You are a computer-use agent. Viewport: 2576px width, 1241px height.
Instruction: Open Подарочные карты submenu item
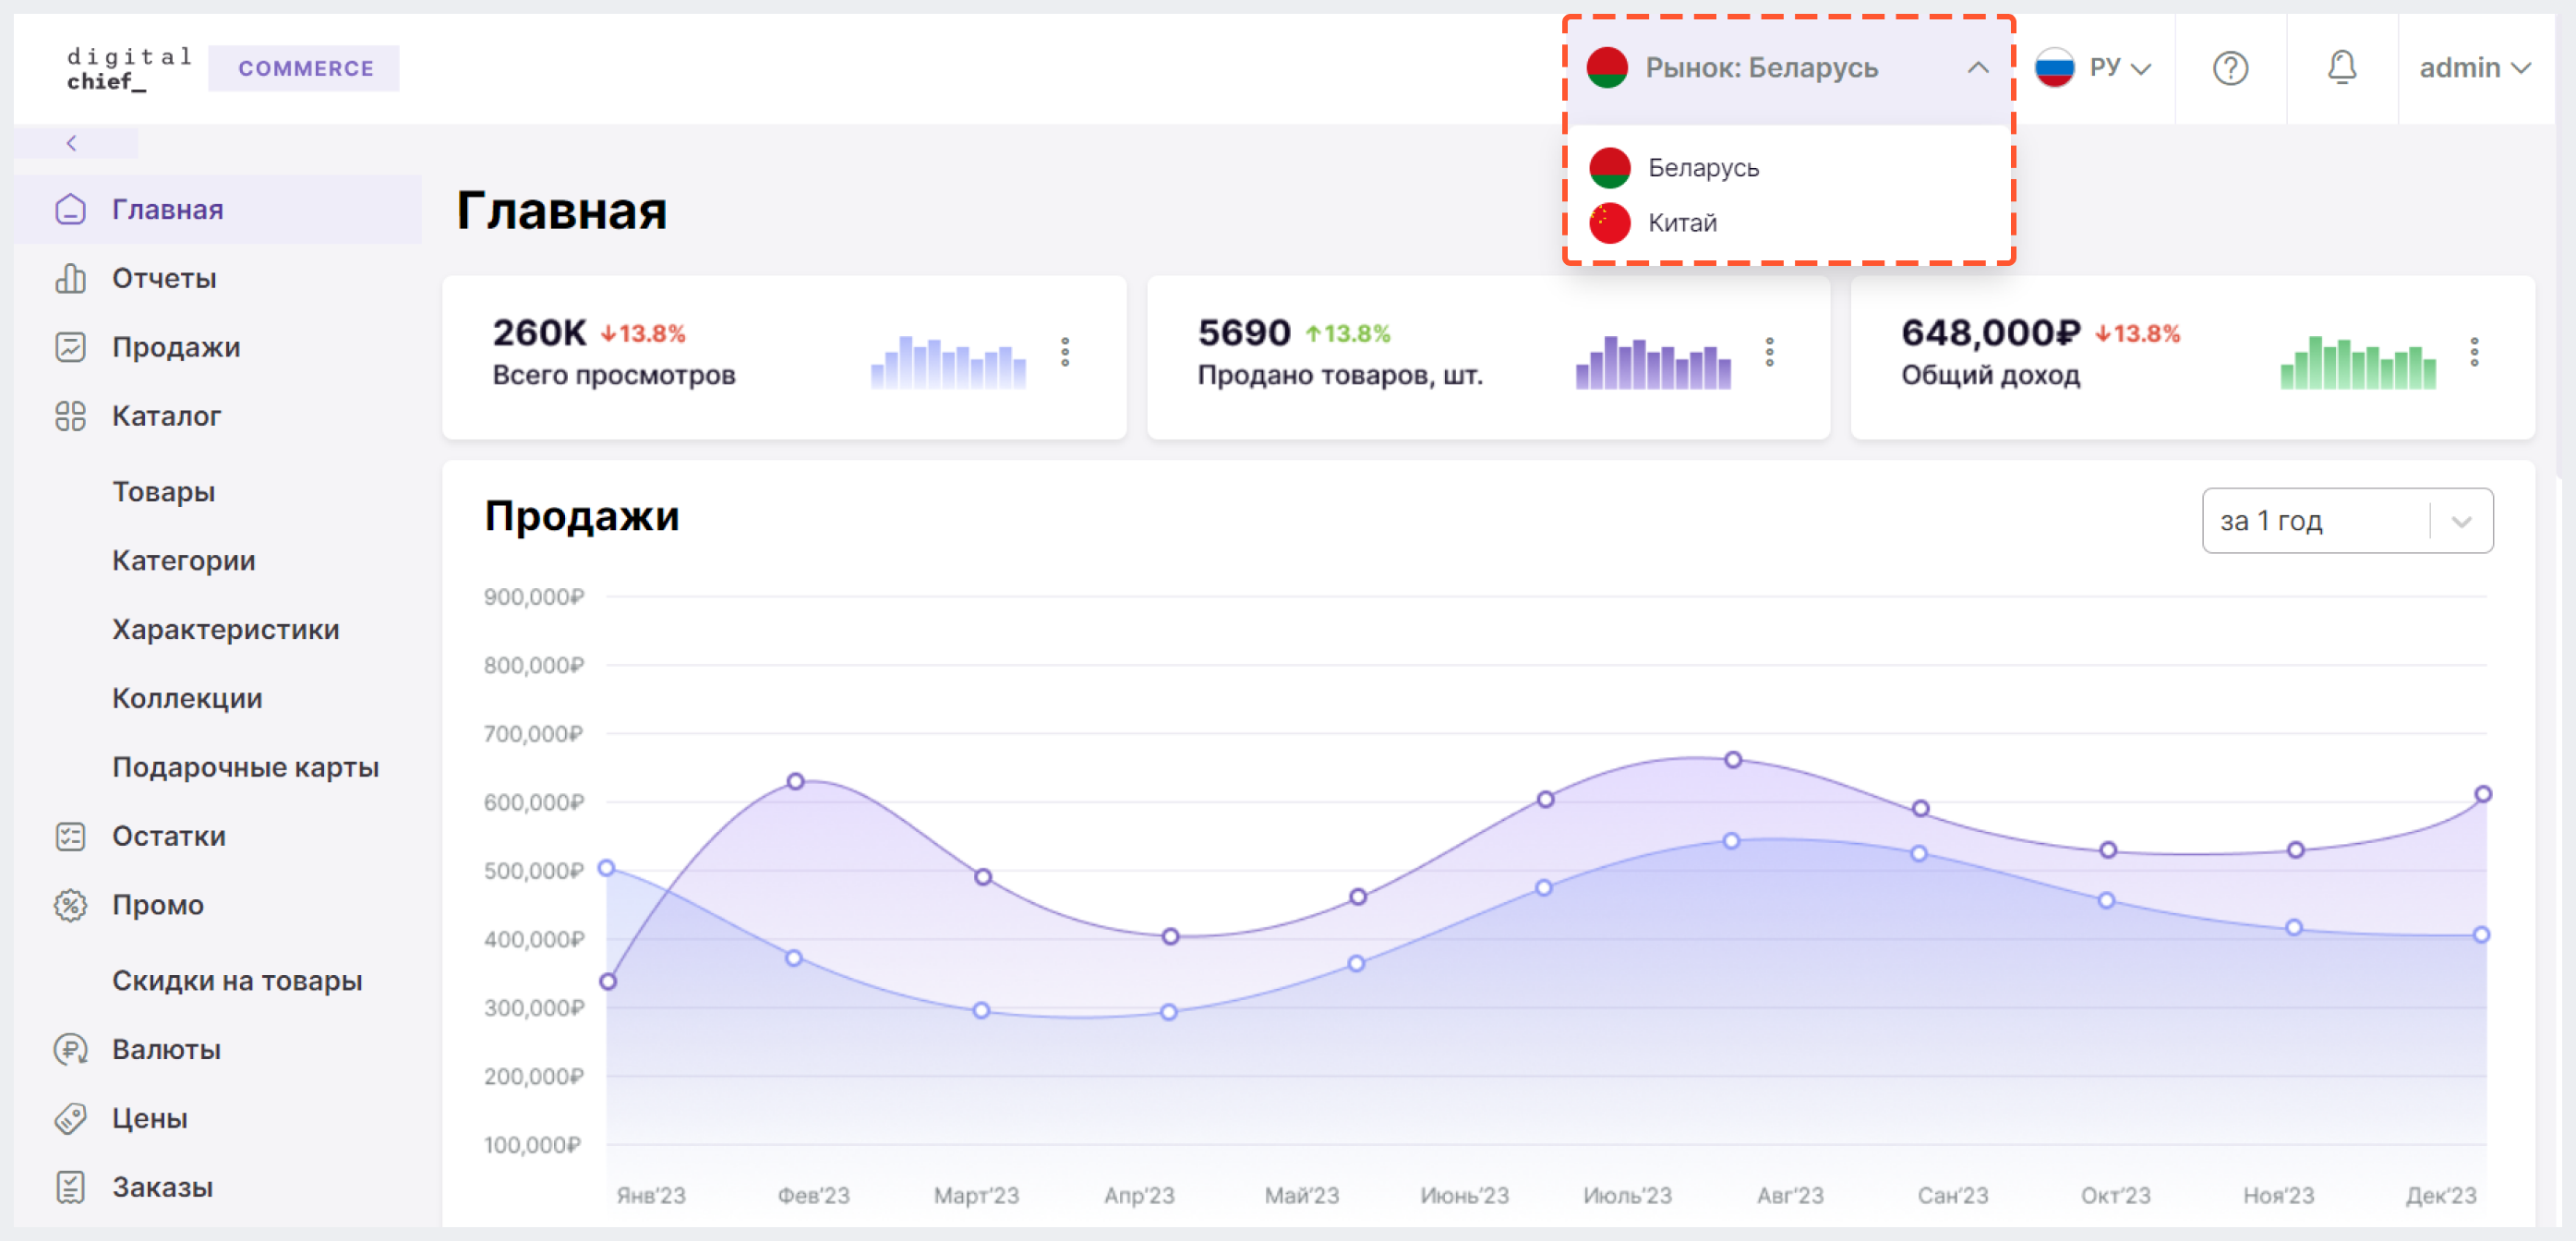pyautogui.click(x=245, y=768)
